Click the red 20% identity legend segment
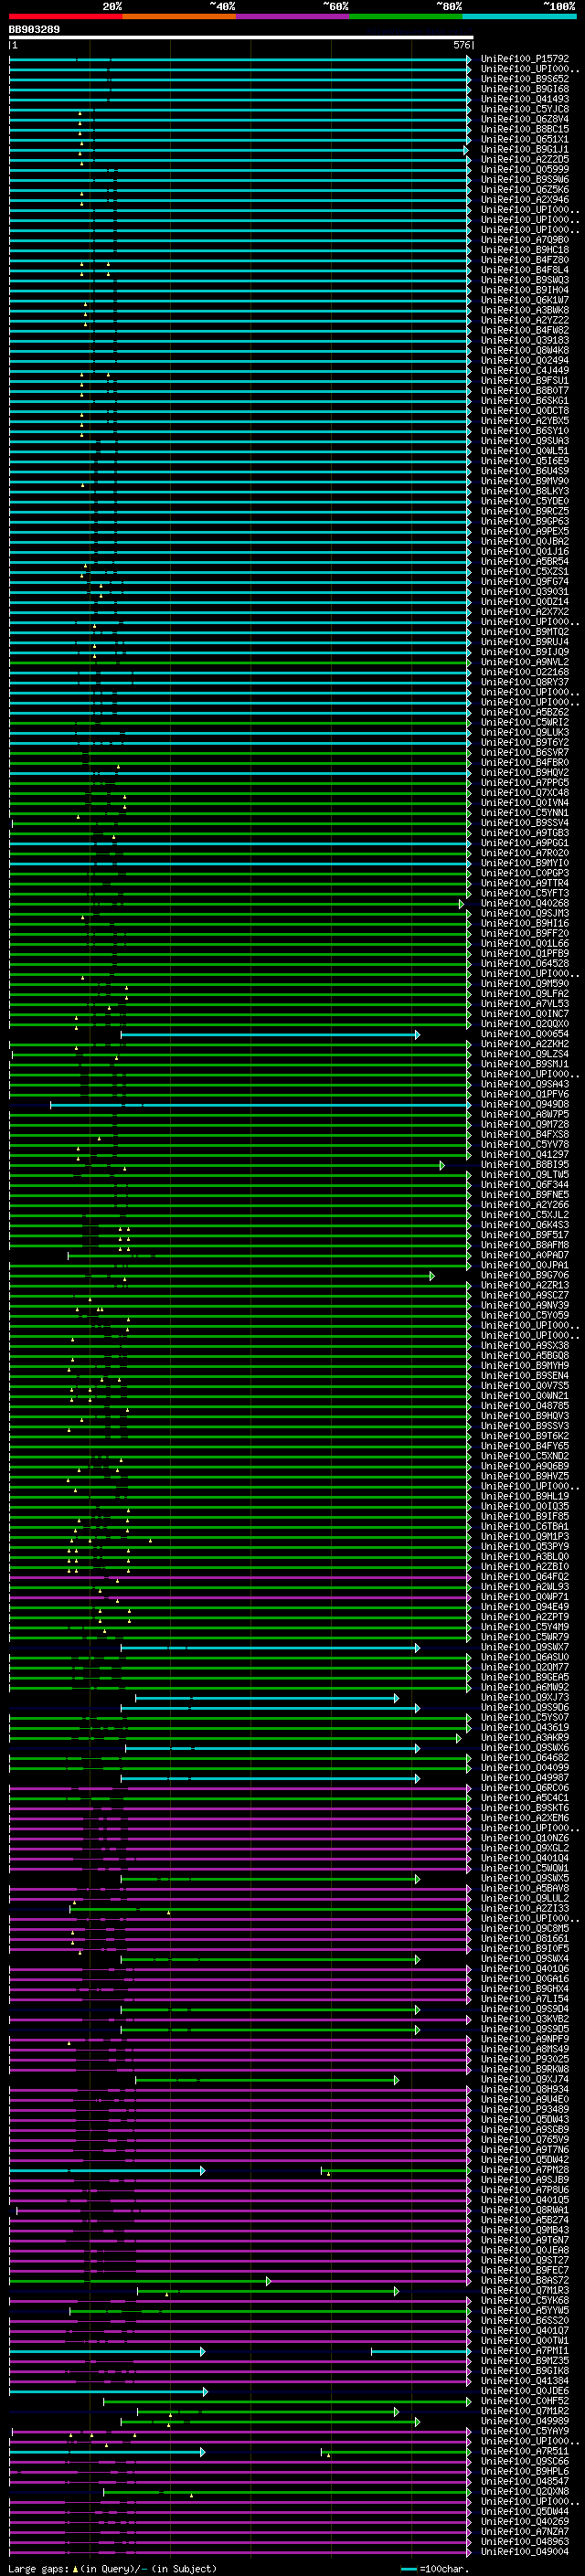Viewport: 585px width, 2576px height. click(66, 16)
